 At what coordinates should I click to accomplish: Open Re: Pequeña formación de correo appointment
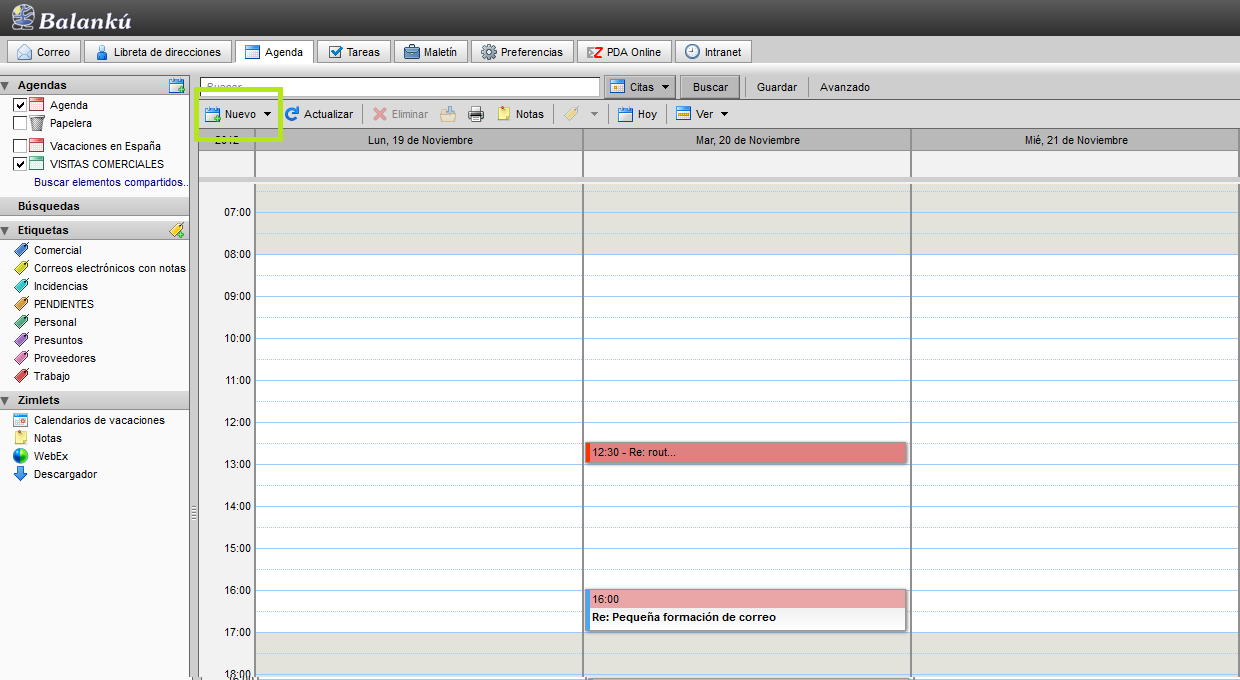click(x=745, y=610)
